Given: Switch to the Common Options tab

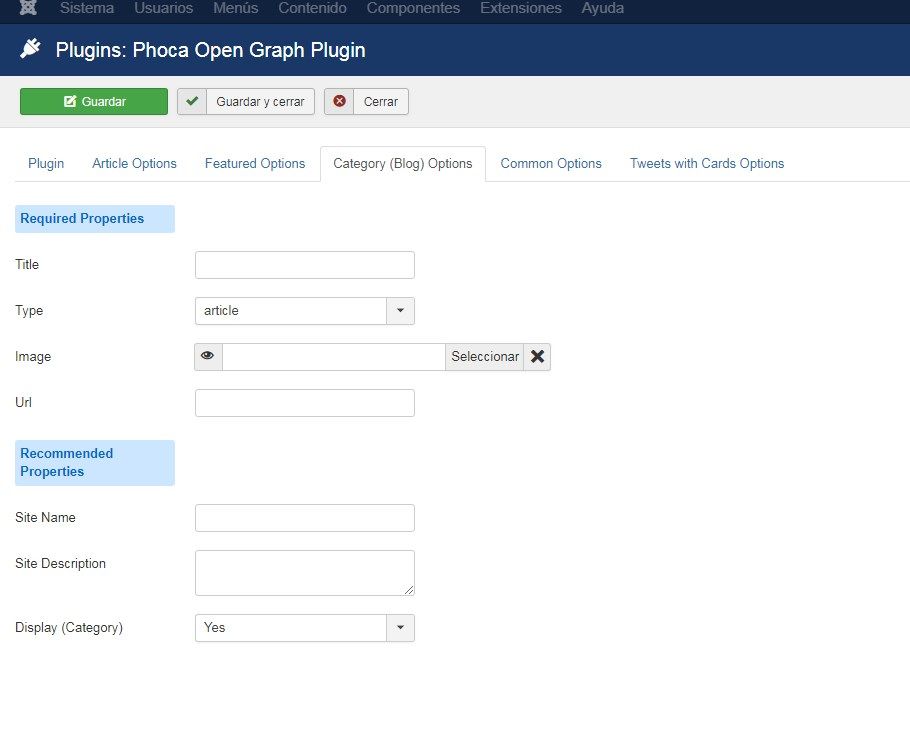Looking at the screenshot, I should [551, 164].
